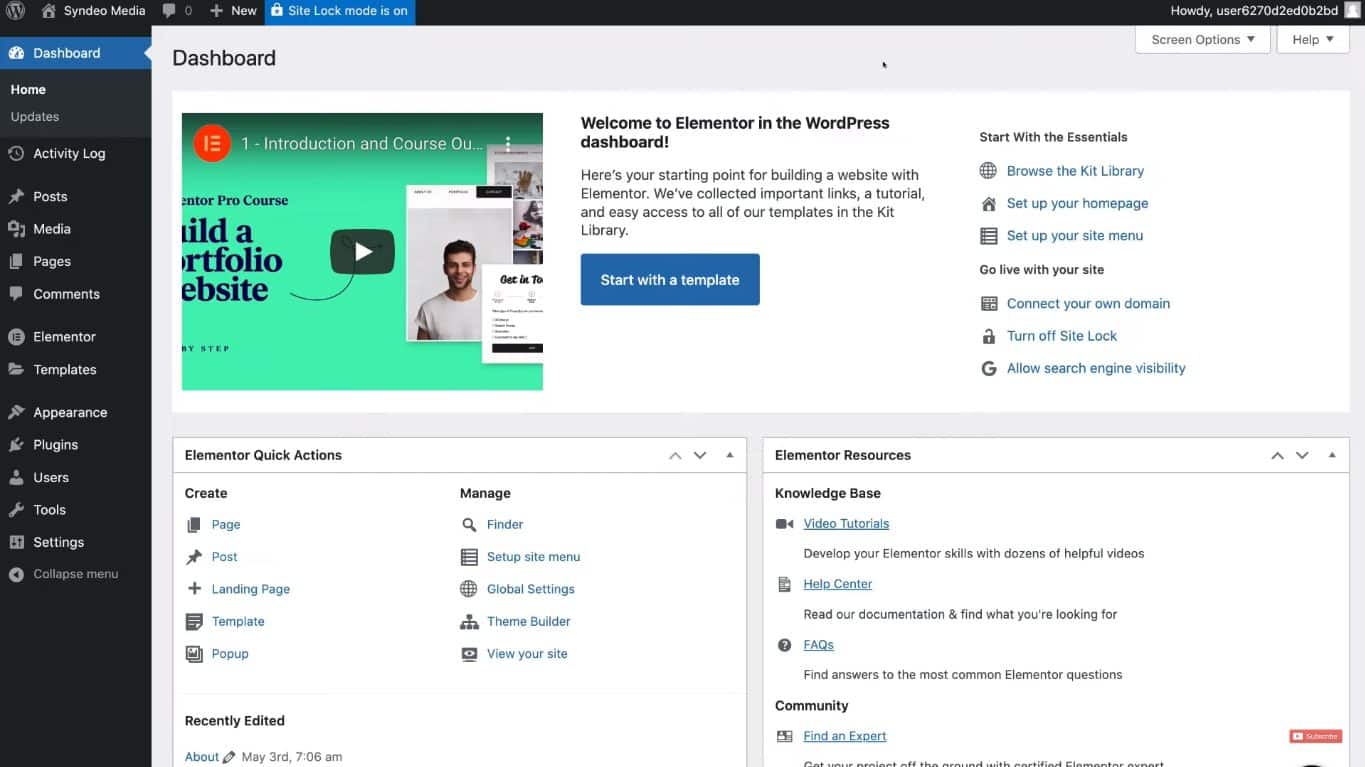Click the red YouTube Subscribe button
The image size is (1365, 767).
(1315, 736)
